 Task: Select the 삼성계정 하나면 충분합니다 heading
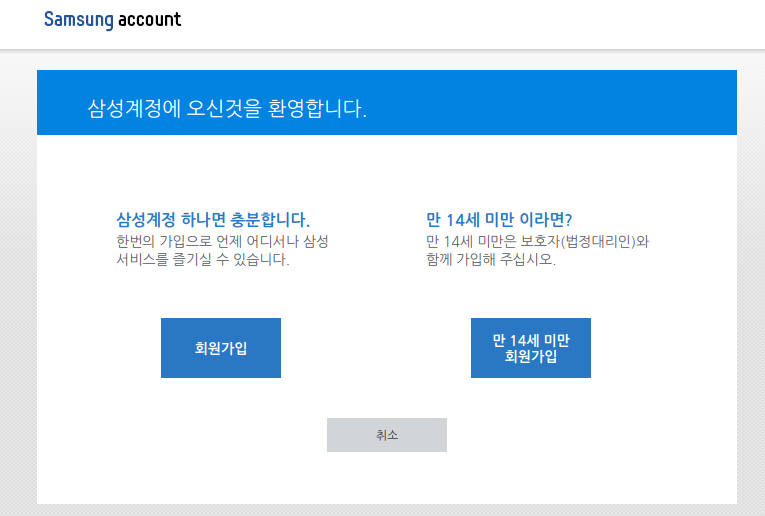[x=213, y=220]
